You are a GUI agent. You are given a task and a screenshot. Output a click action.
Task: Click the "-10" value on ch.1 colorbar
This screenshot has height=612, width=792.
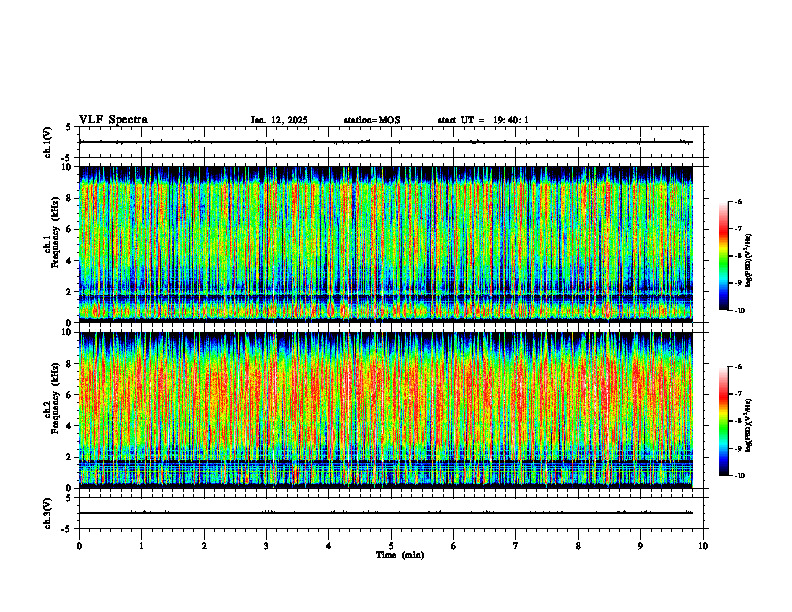(739, 311)
